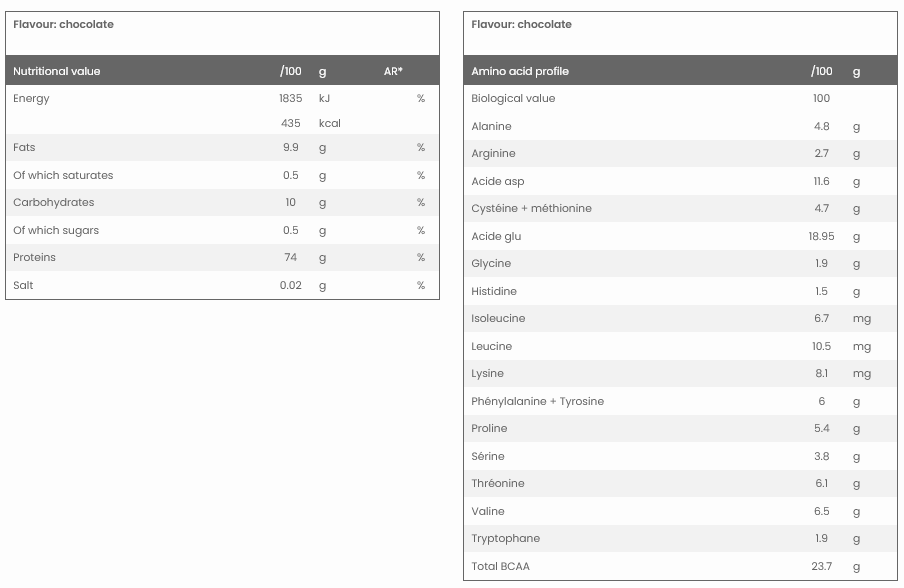Select the 435 kcal value
The height and width of the screenshot is (588, 904).
291,123
